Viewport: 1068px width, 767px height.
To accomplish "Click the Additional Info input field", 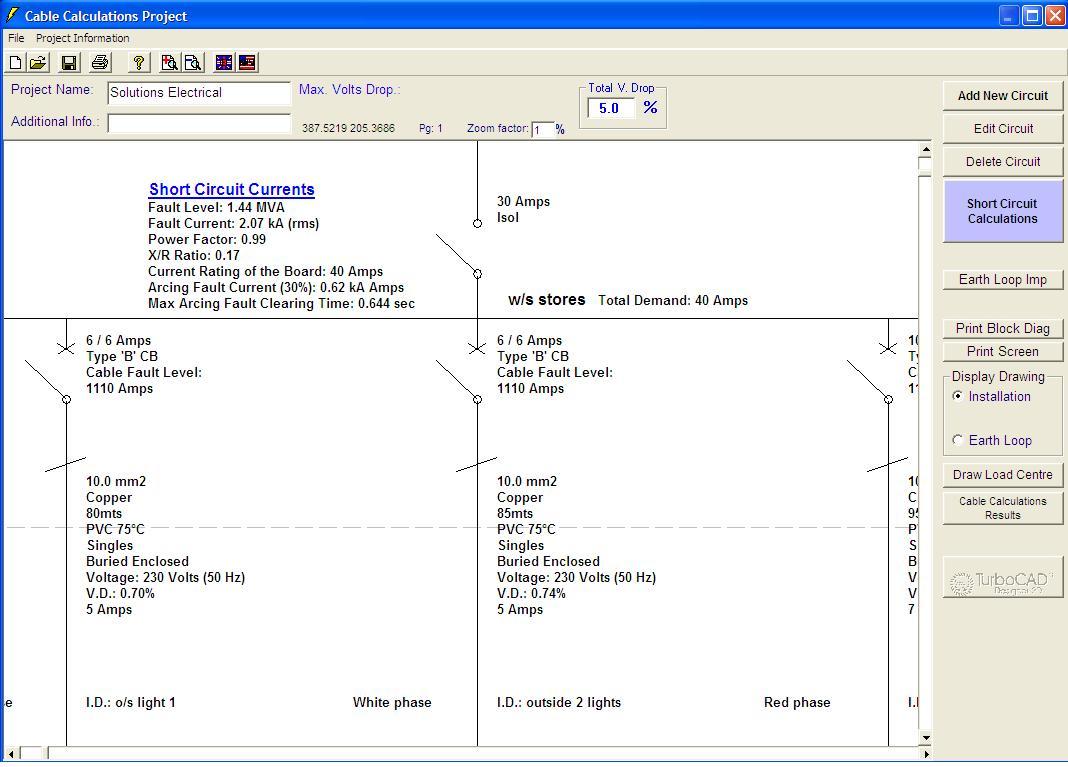I will (199, 123).
